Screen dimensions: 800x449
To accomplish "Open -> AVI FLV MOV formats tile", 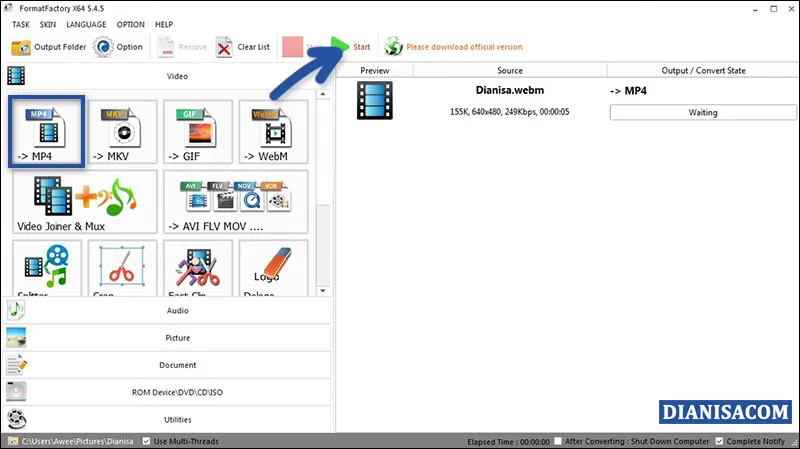I will [x=236, y=202].
